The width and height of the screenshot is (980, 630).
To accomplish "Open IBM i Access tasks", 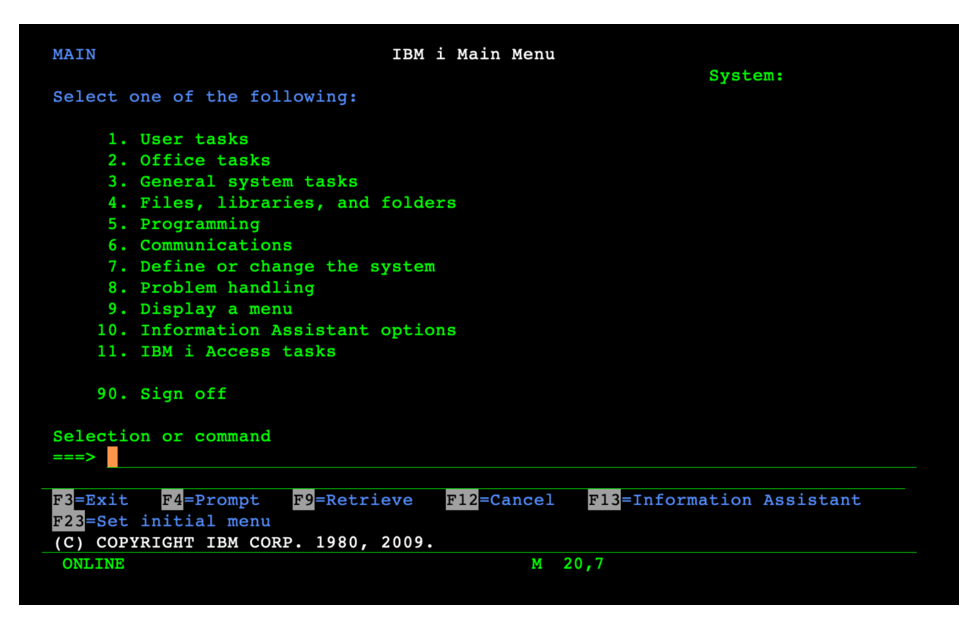I will [x=237, y=351].
